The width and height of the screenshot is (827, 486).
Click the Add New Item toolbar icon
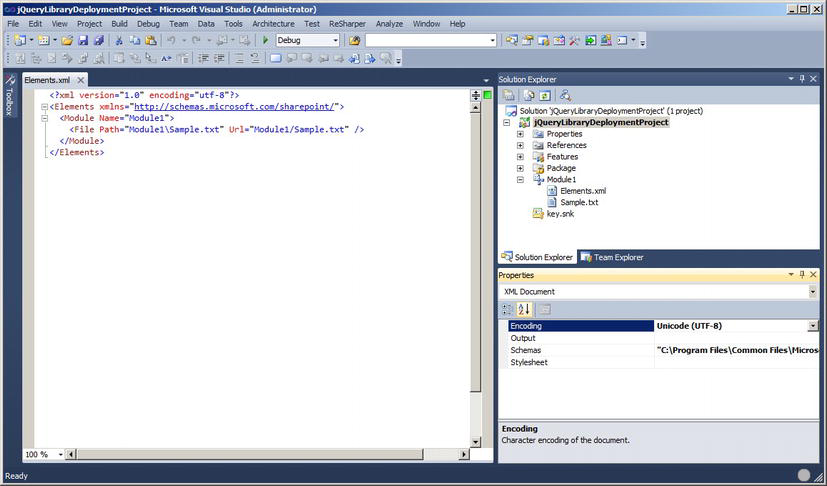point(44,40)
